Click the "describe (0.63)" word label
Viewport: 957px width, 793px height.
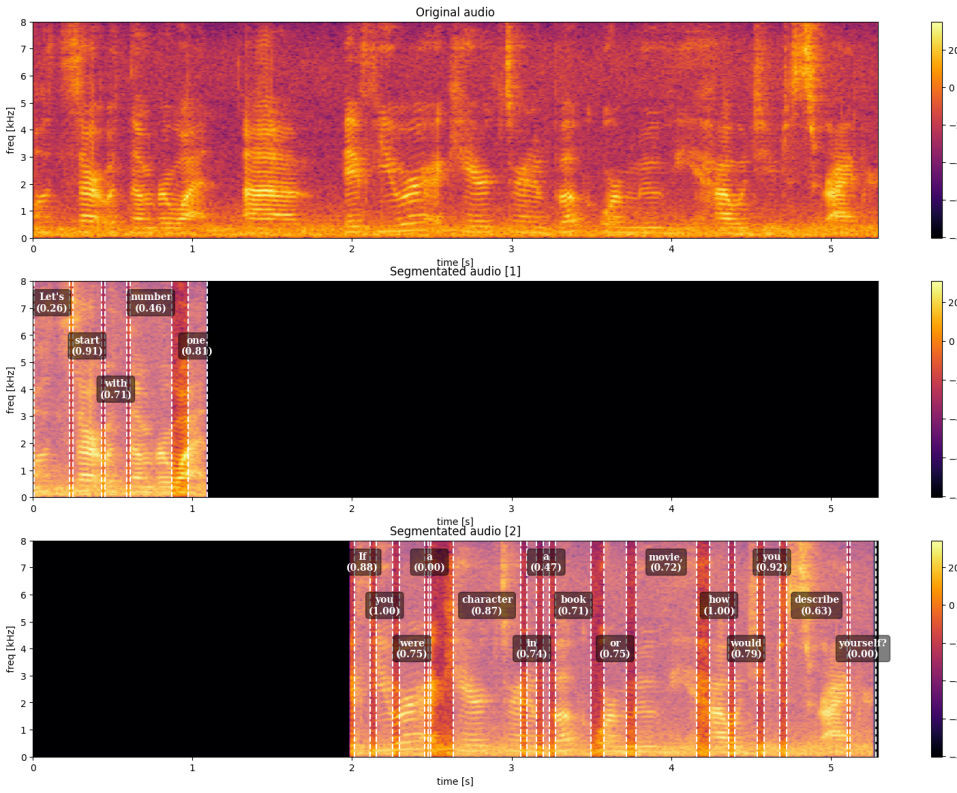click(816, 605)
